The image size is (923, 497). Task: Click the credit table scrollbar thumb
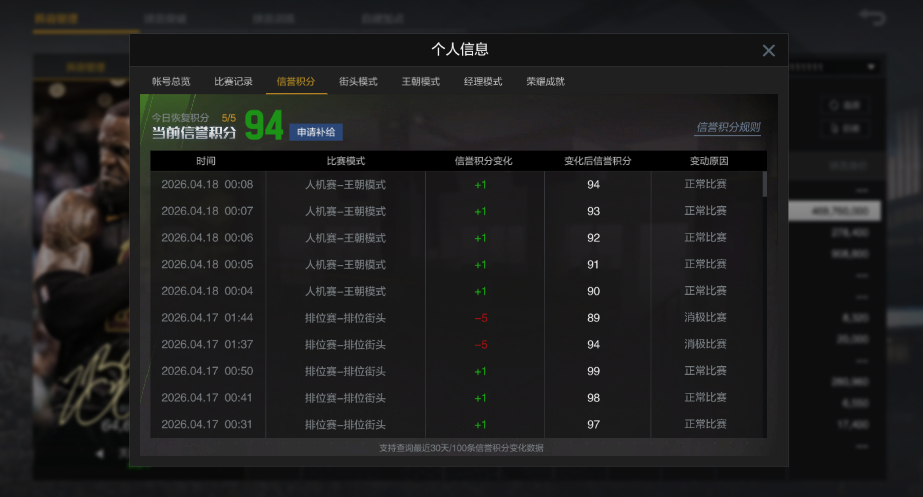click(765, 184)
